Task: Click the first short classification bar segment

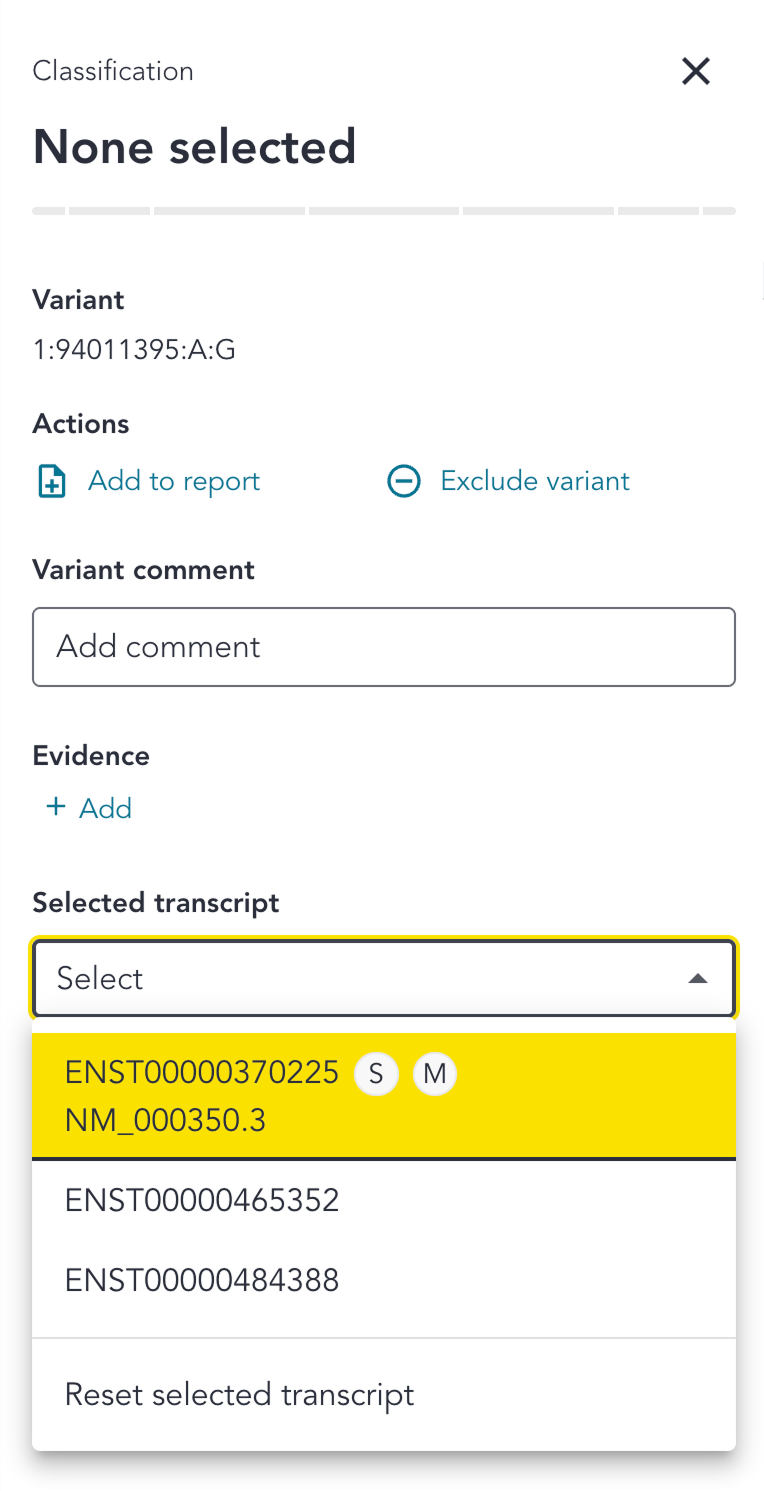Action: pos(48,211)
